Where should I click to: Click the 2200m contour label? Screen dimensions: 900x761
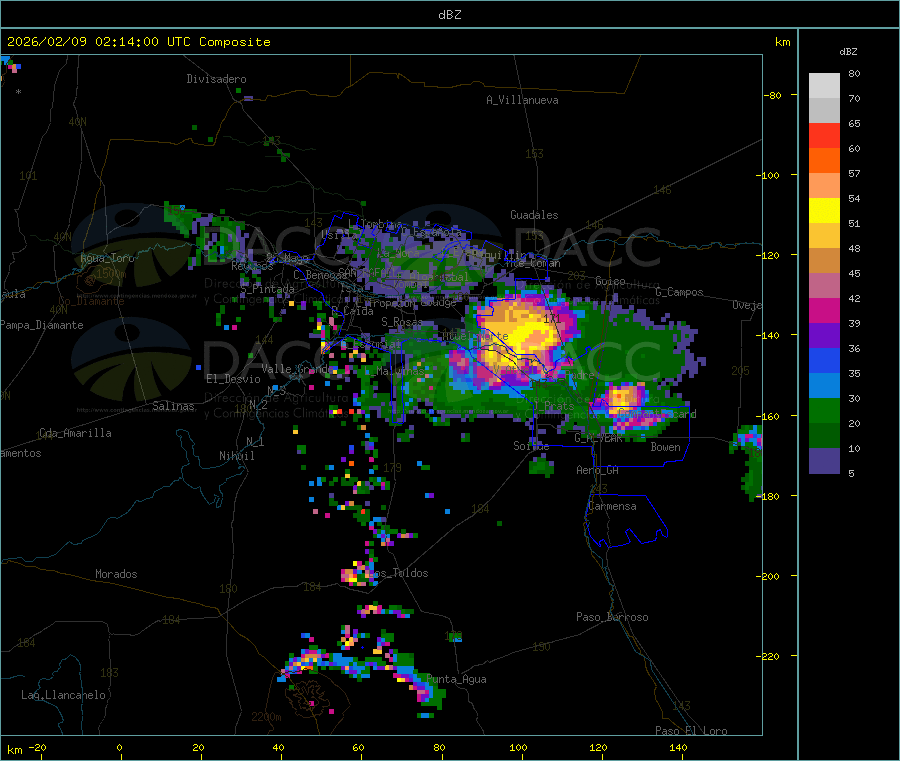(266, 717)
